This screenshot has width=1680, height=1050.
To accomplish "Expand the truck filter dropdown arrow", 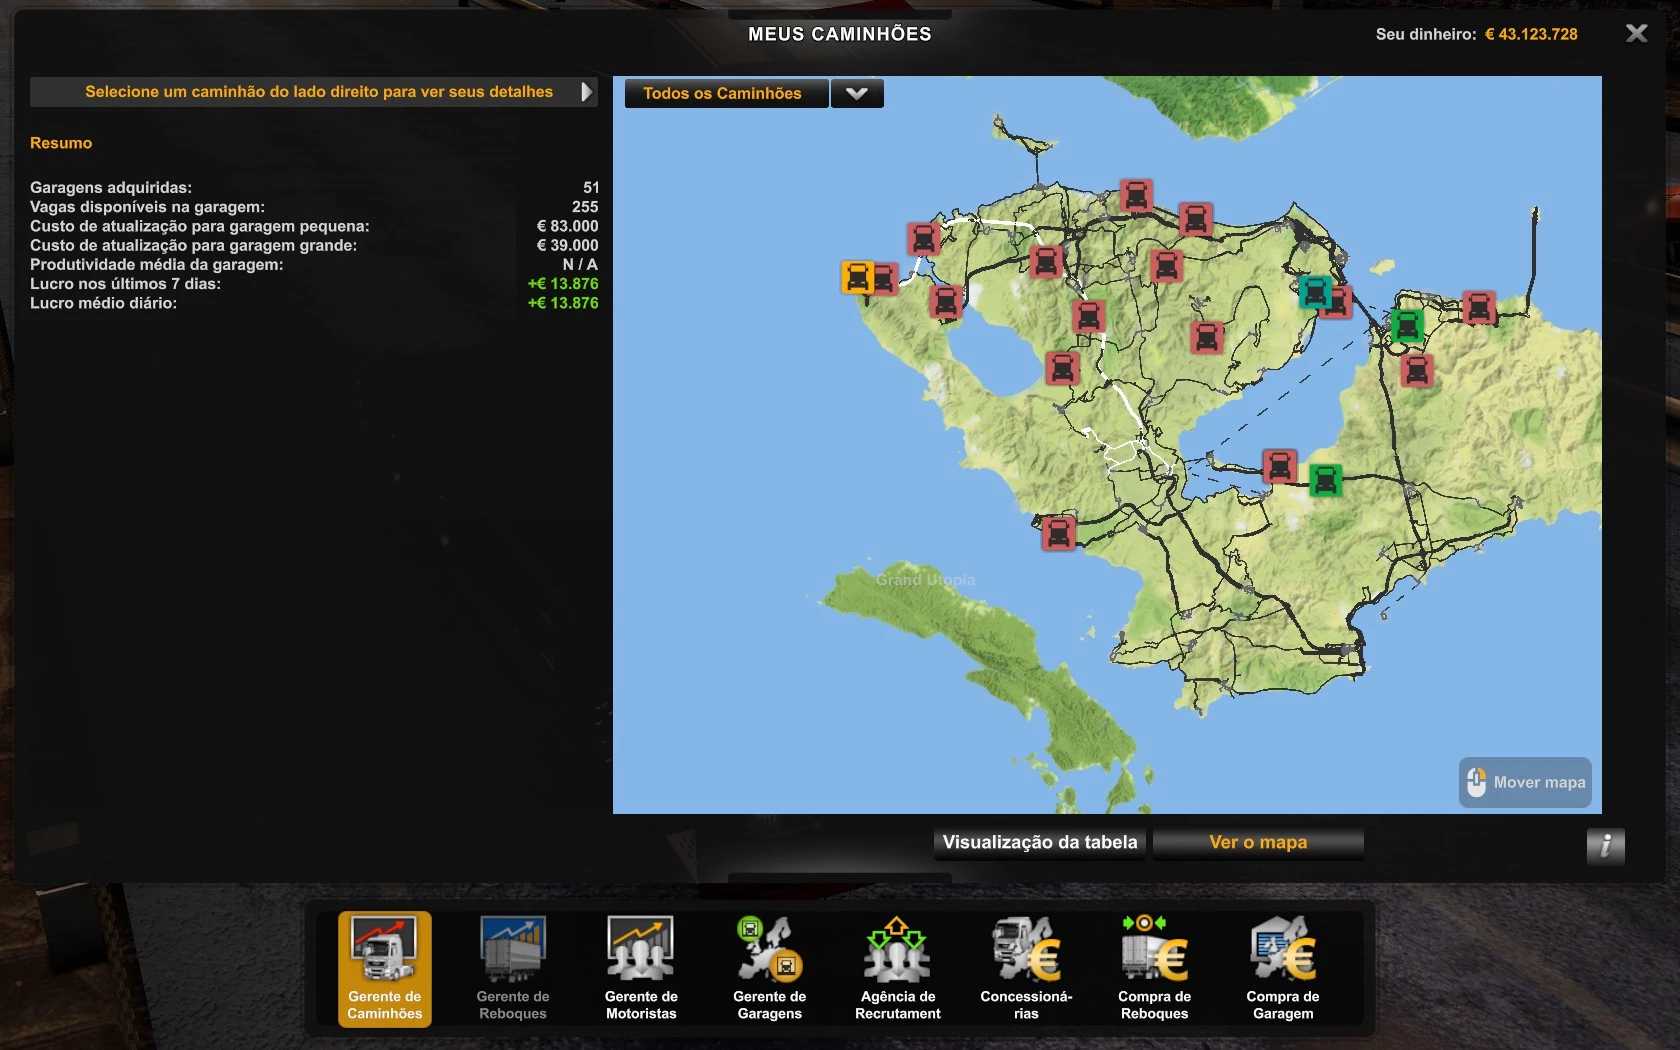I will 857,93.
